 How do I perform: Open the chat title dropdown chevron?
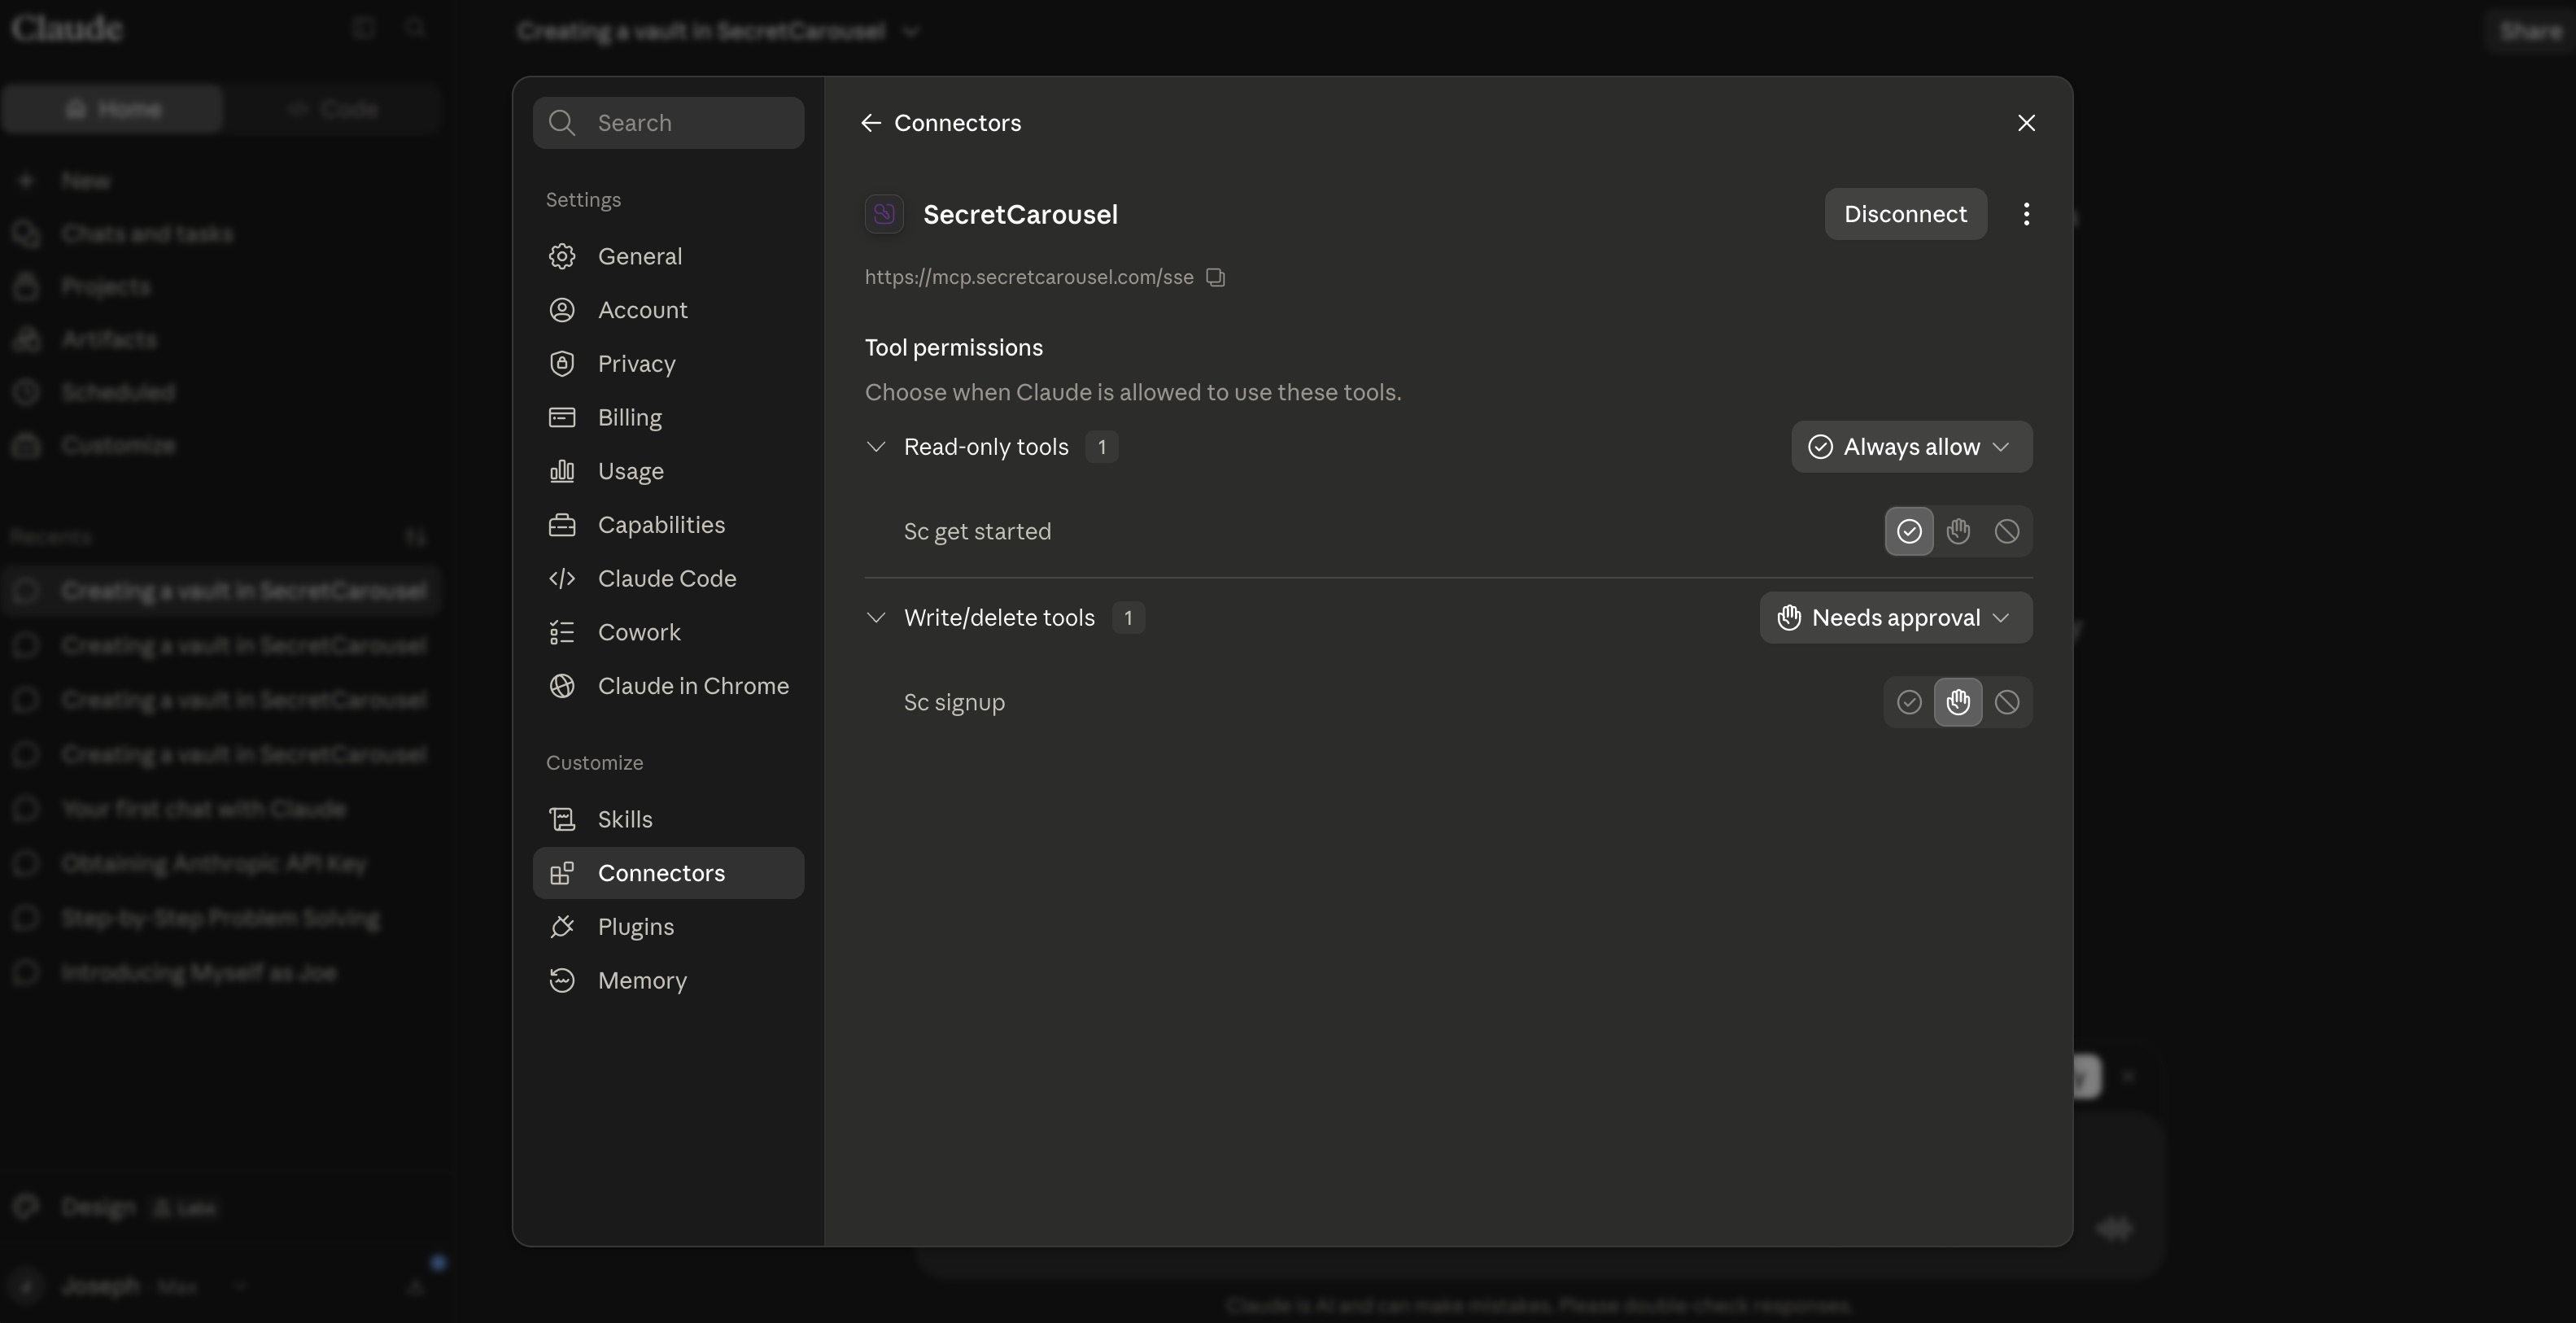click(x=910, y=32)
